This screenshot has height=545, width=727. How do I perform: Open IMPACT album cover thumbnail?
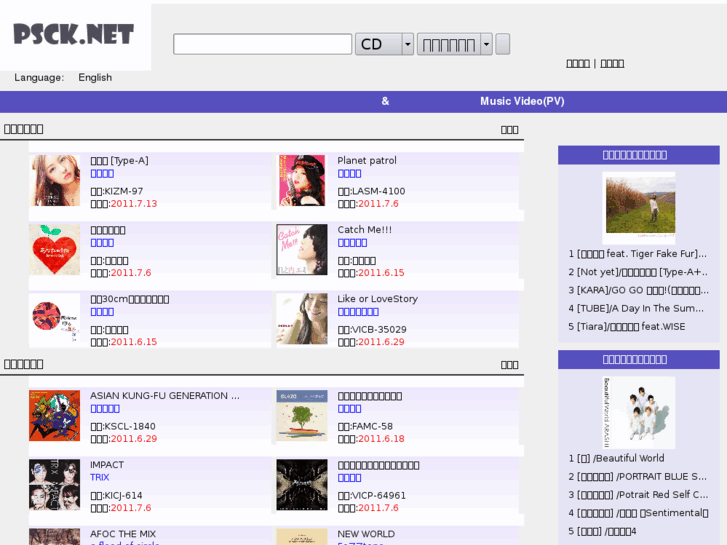click(55, 485)
